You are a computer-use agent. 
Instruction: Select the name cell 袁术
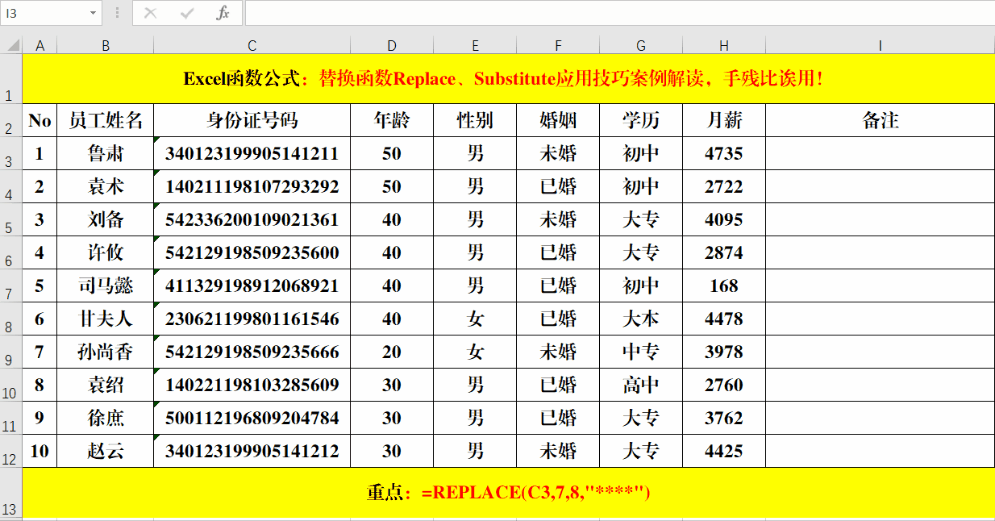coord(105,187)
